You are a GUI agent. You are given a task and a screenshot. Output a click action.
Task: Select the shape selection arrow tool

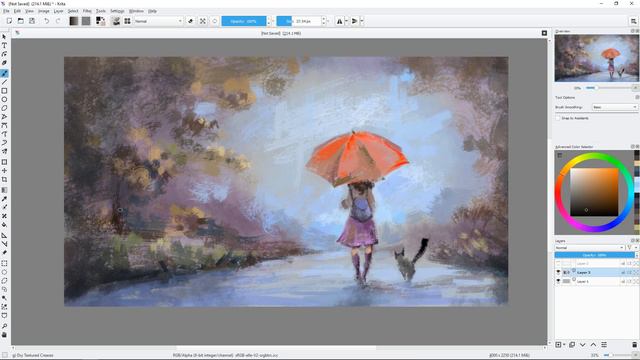pos(4,37)
